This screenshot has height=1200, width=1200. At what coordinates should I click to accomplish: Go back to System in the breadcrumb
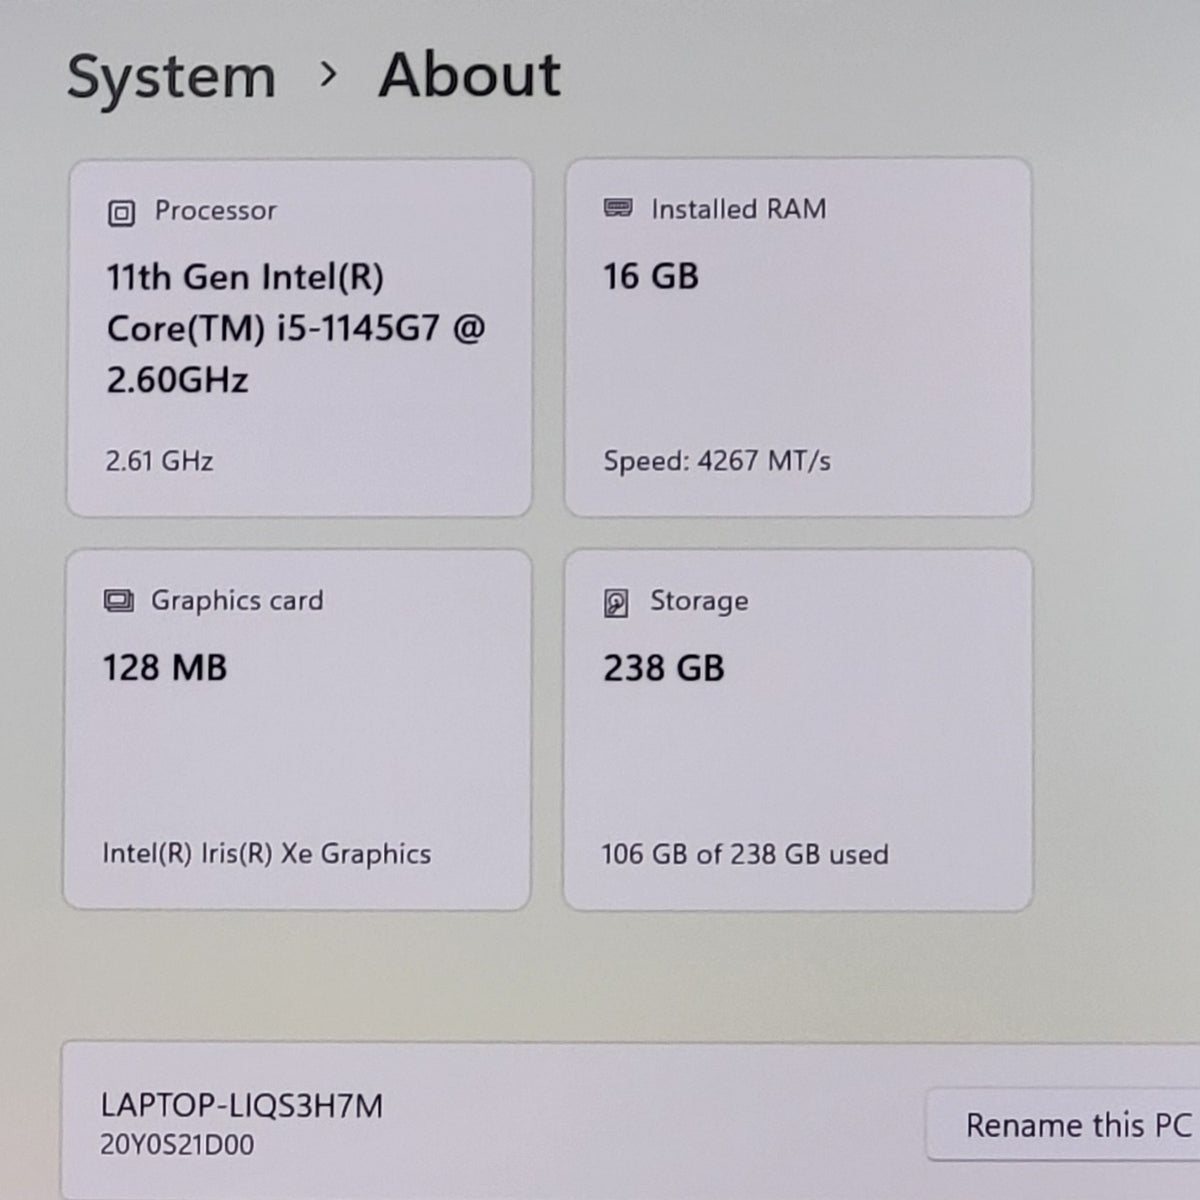pyautogui.click(x=171, y=77)
